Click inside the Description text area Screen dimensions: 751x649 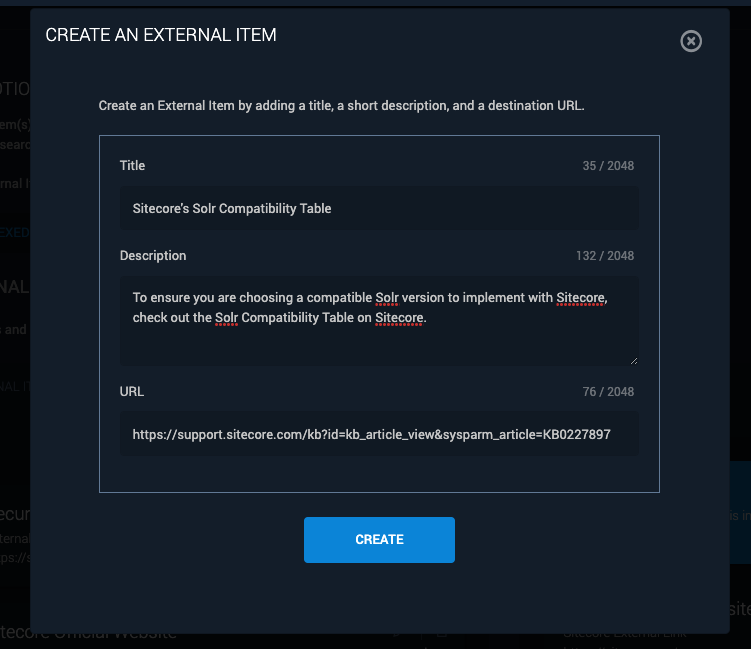(379, 321)
